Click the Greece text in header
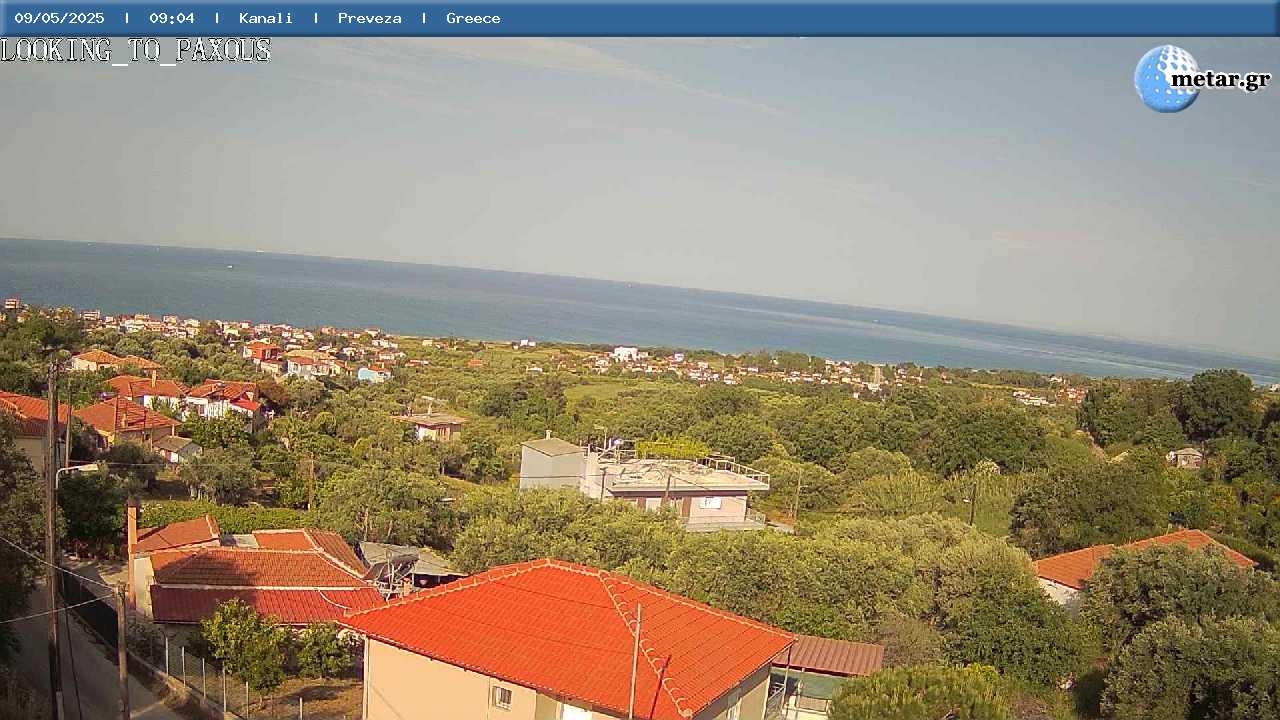This screenshot has width=1280, height=720. click(473, 18)
